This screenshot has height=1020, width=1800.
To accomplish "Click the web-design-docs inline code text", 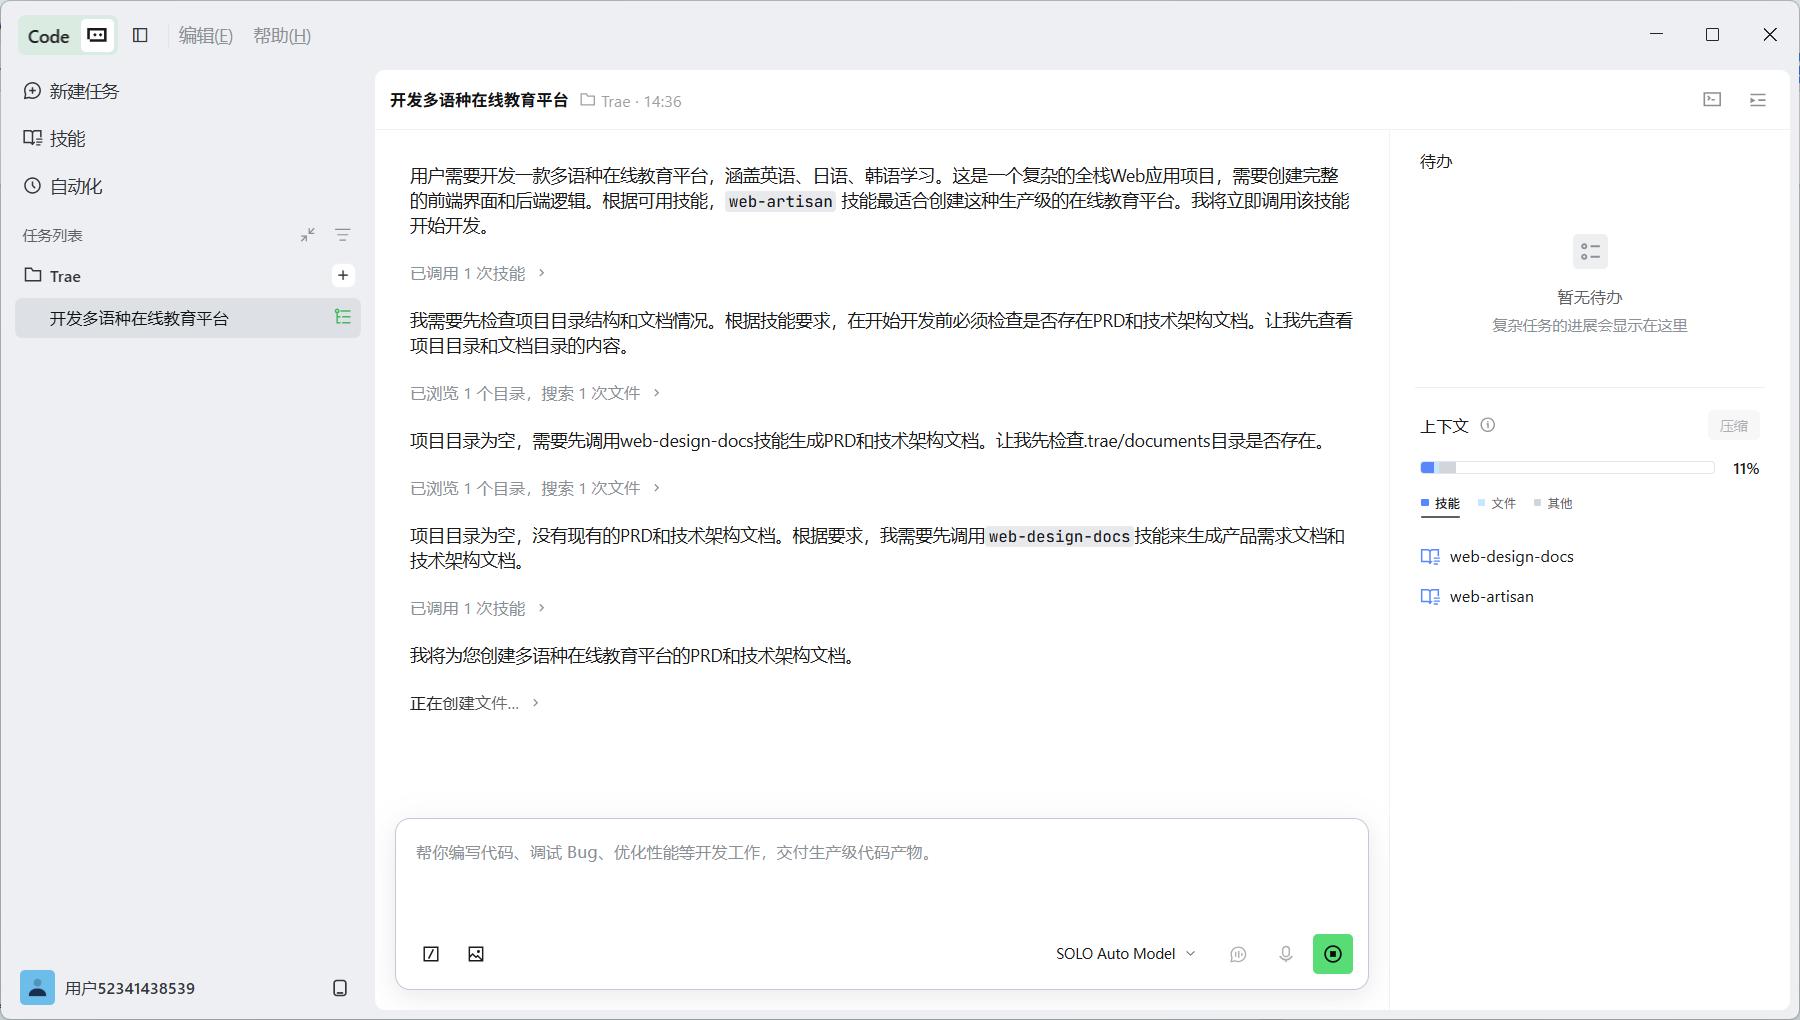I will click(1059, 536).
